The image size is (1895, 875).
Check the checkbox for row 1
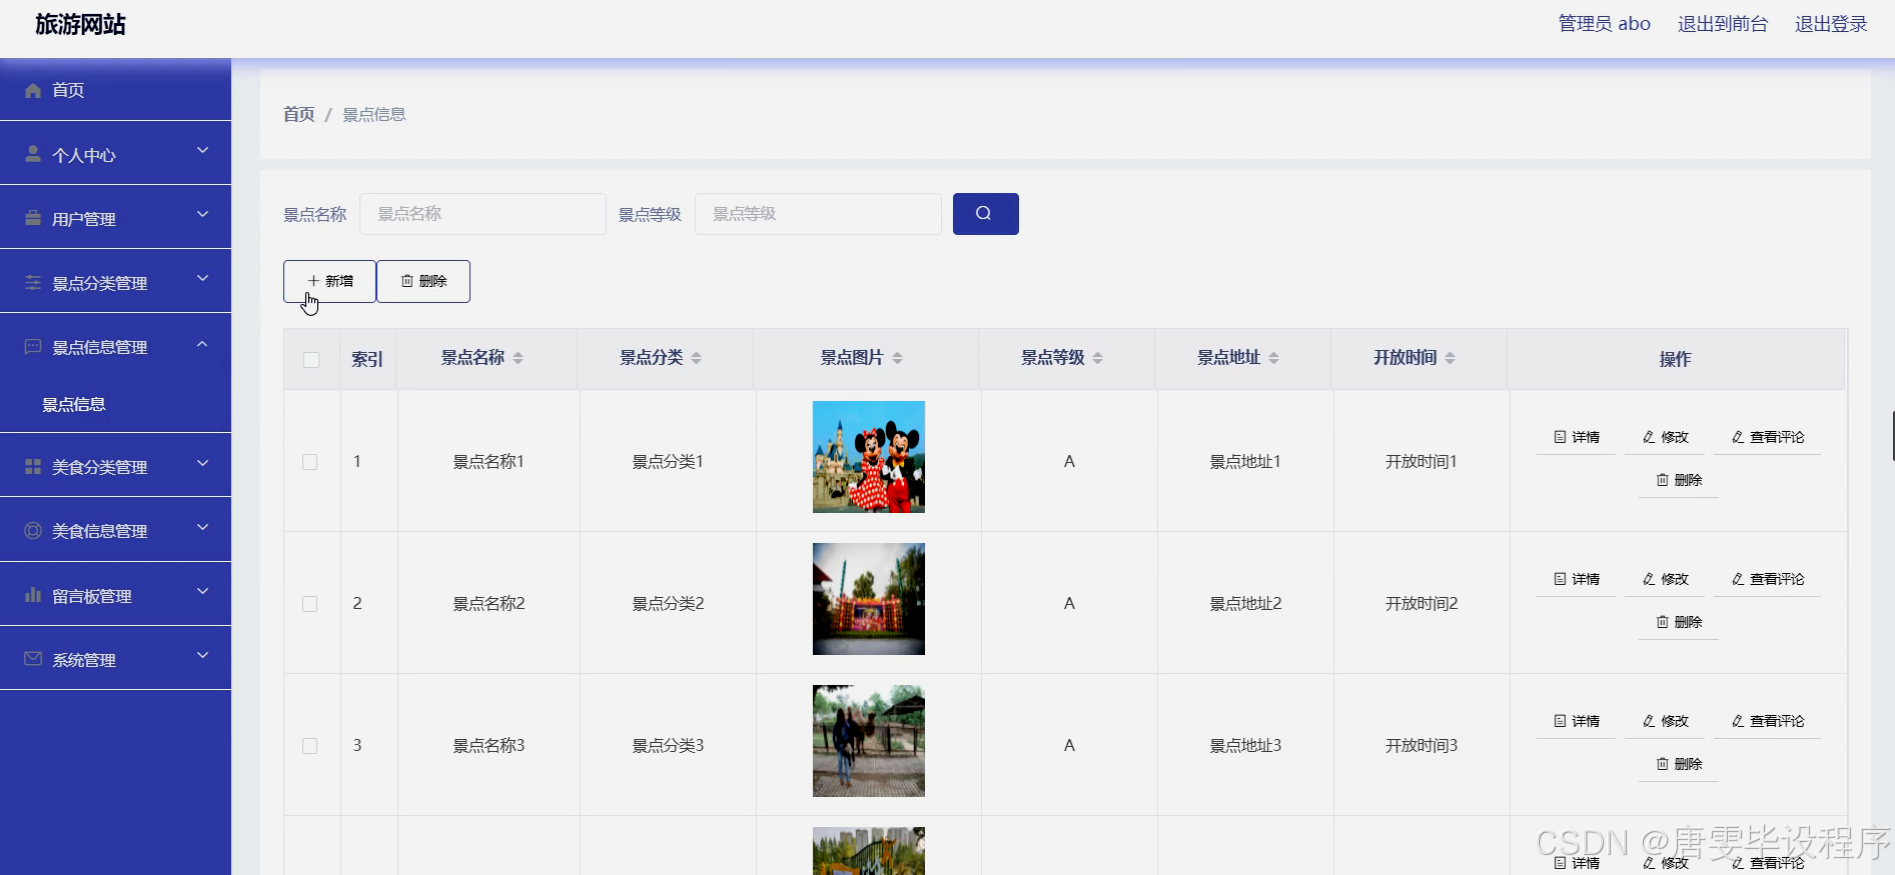pyautogui.click(x=310, y=462)
